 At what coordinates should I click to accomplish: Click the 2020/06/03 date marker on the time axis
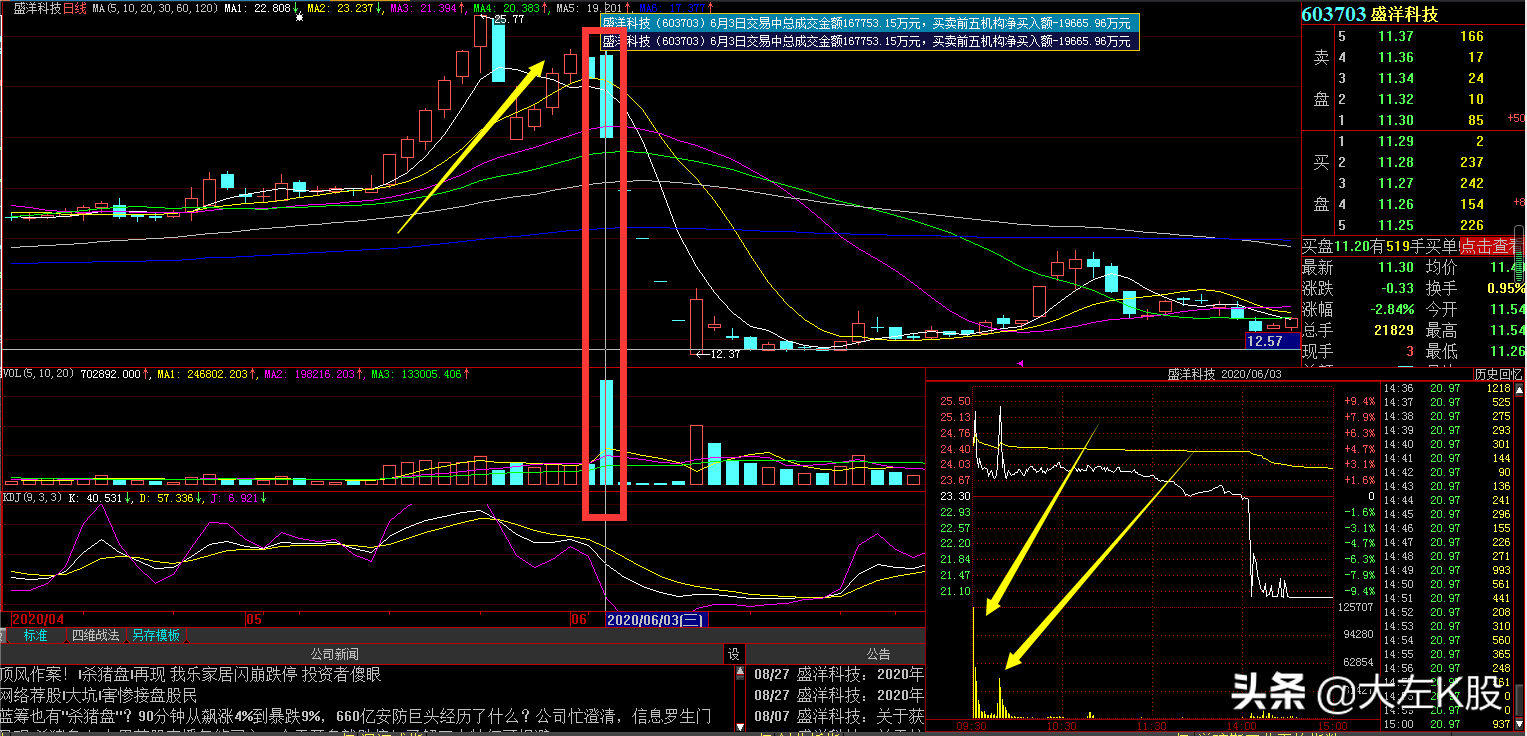(657, 620)
